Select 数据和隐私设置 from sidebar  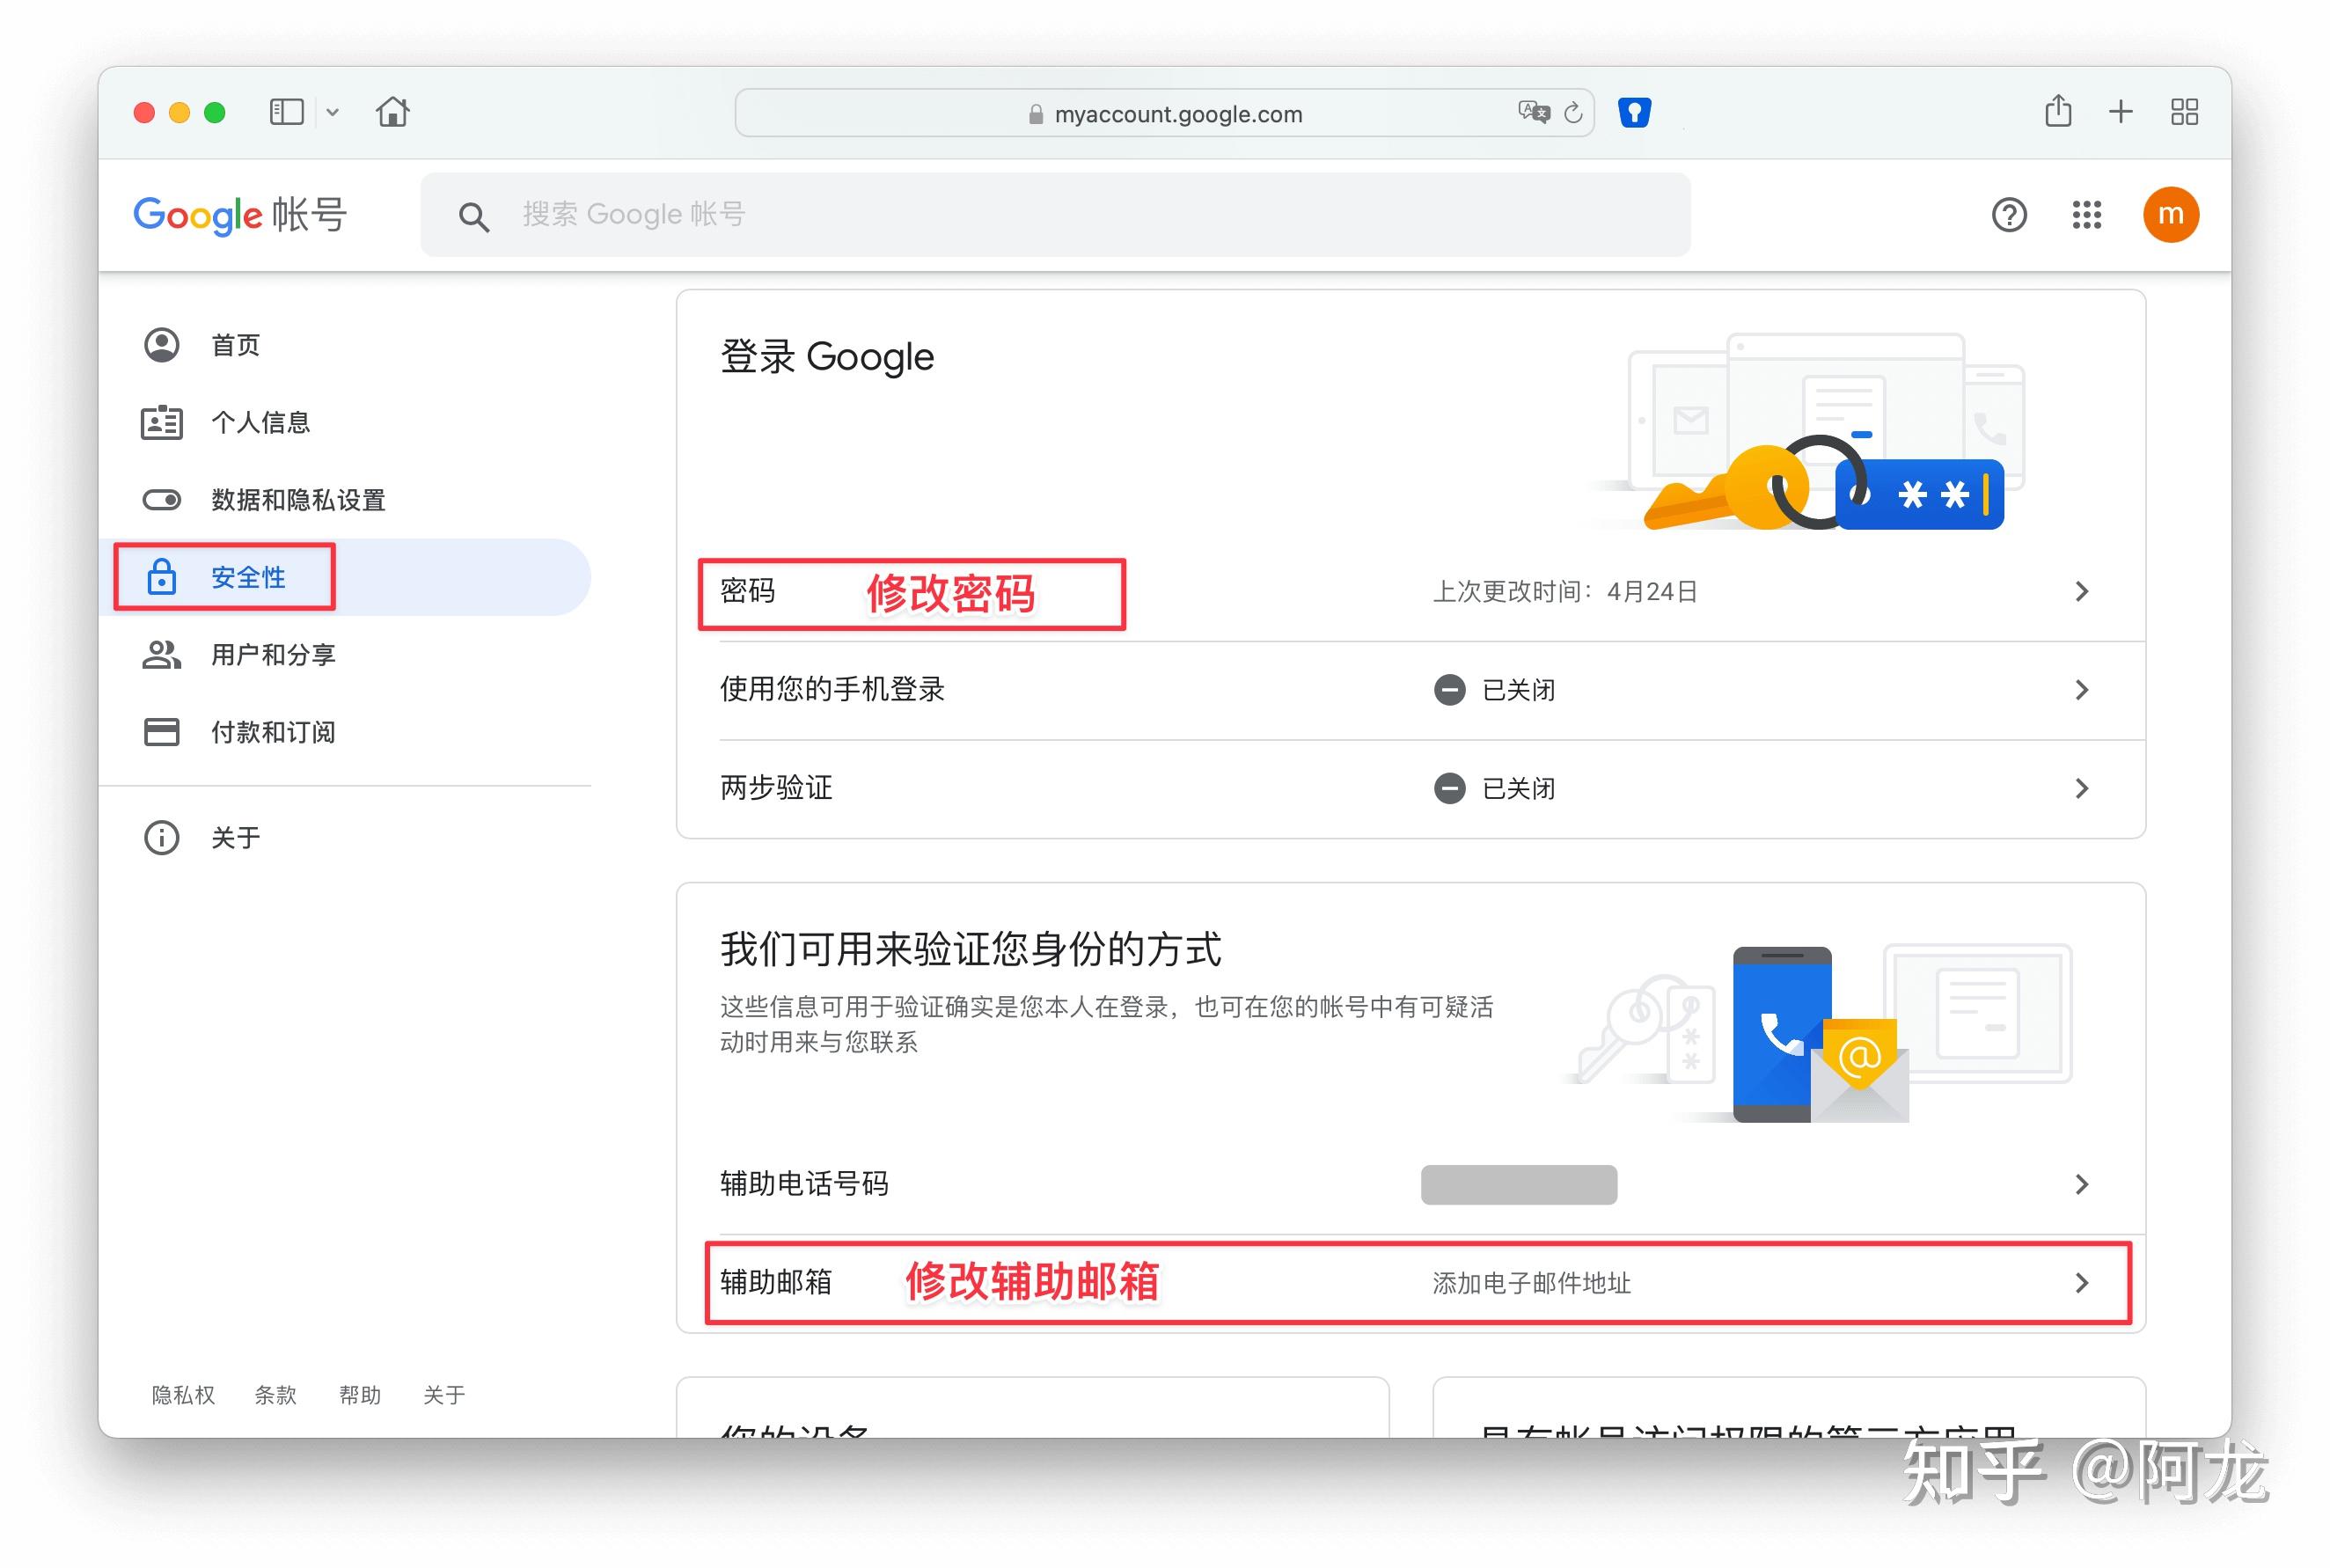297,500
